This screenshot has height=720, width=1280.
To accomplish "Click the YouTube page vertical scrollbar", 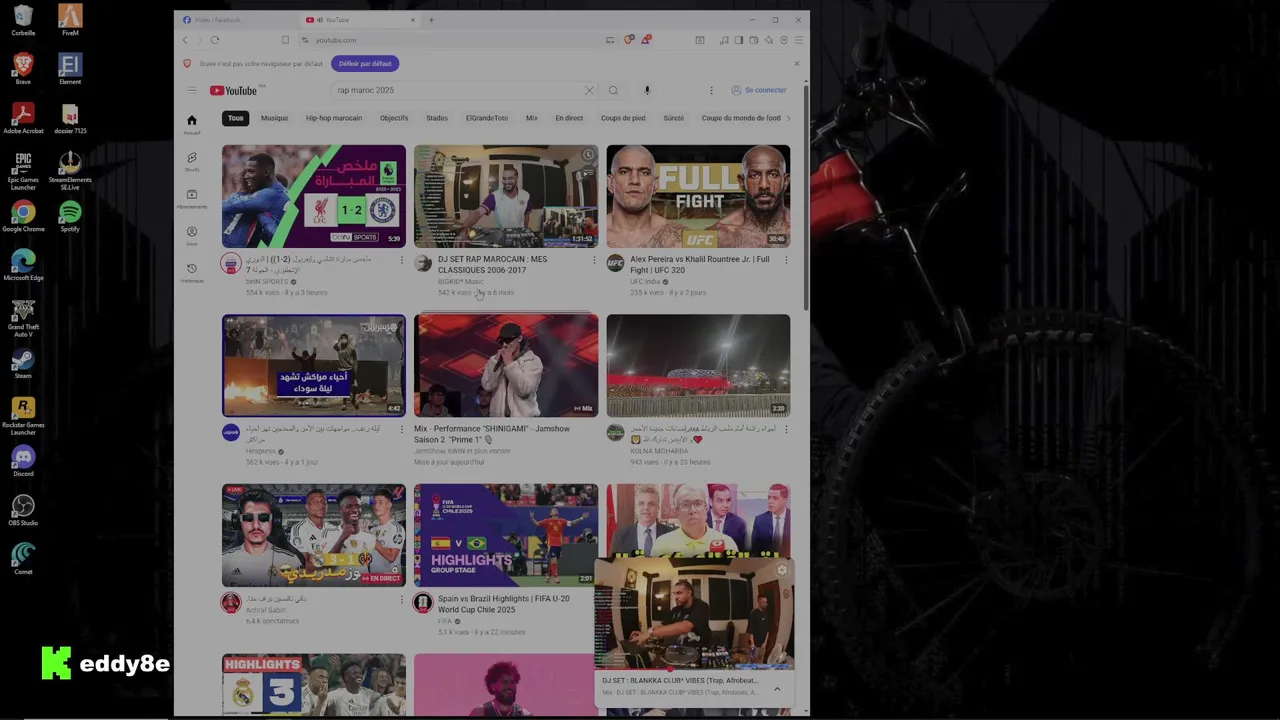I will pos(806,200).
